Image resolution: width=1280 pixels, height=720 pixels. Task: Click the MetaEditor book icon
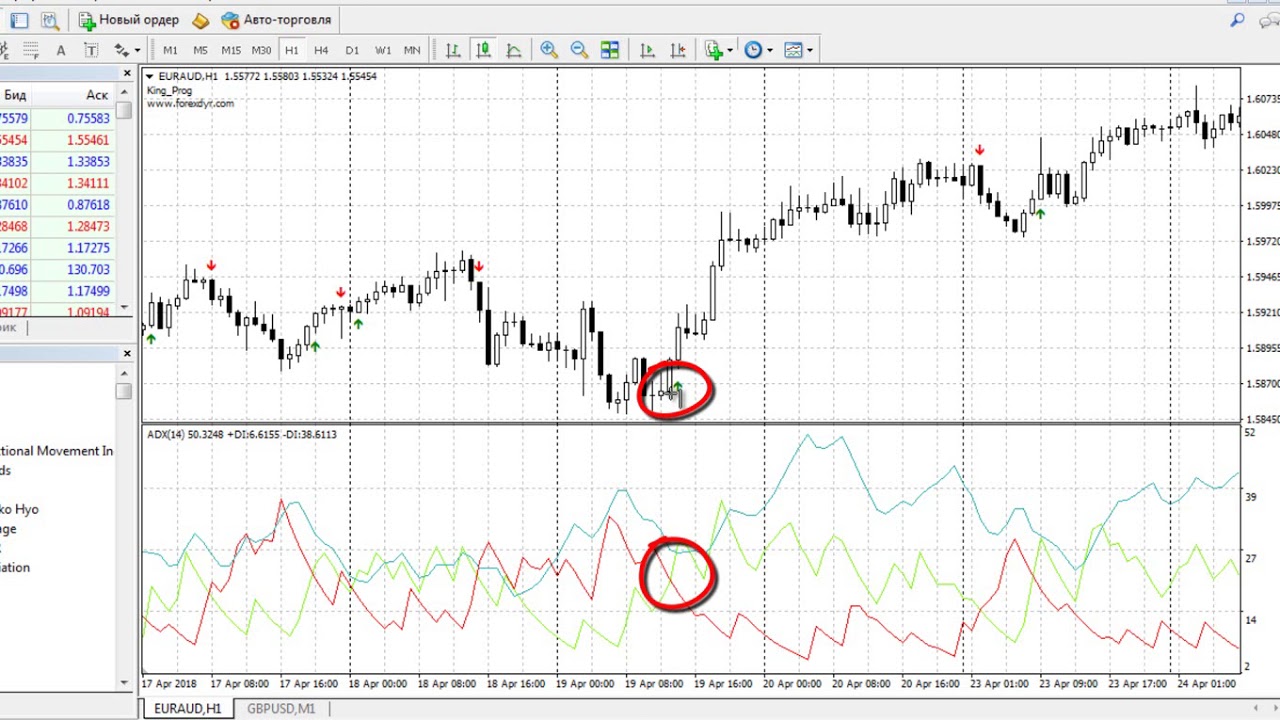pyautogui.click(x=200, y=20)
